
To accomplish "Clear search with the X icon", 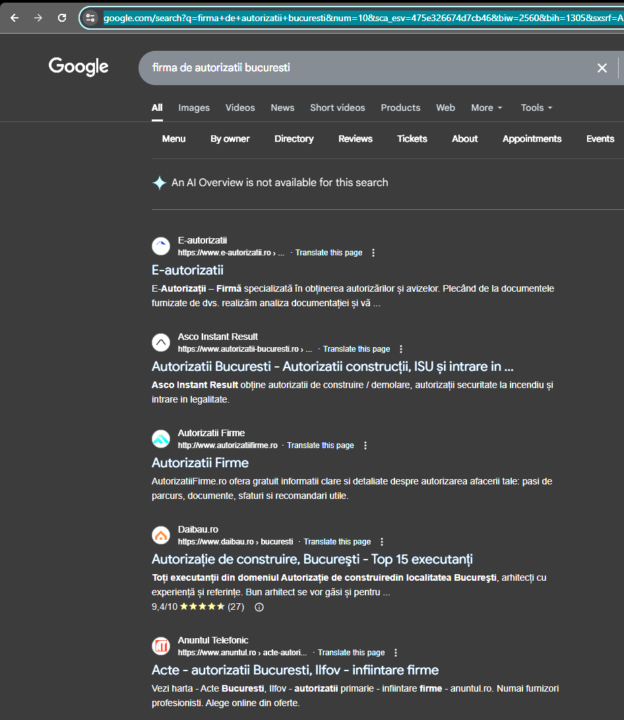I will click(602, 68).
